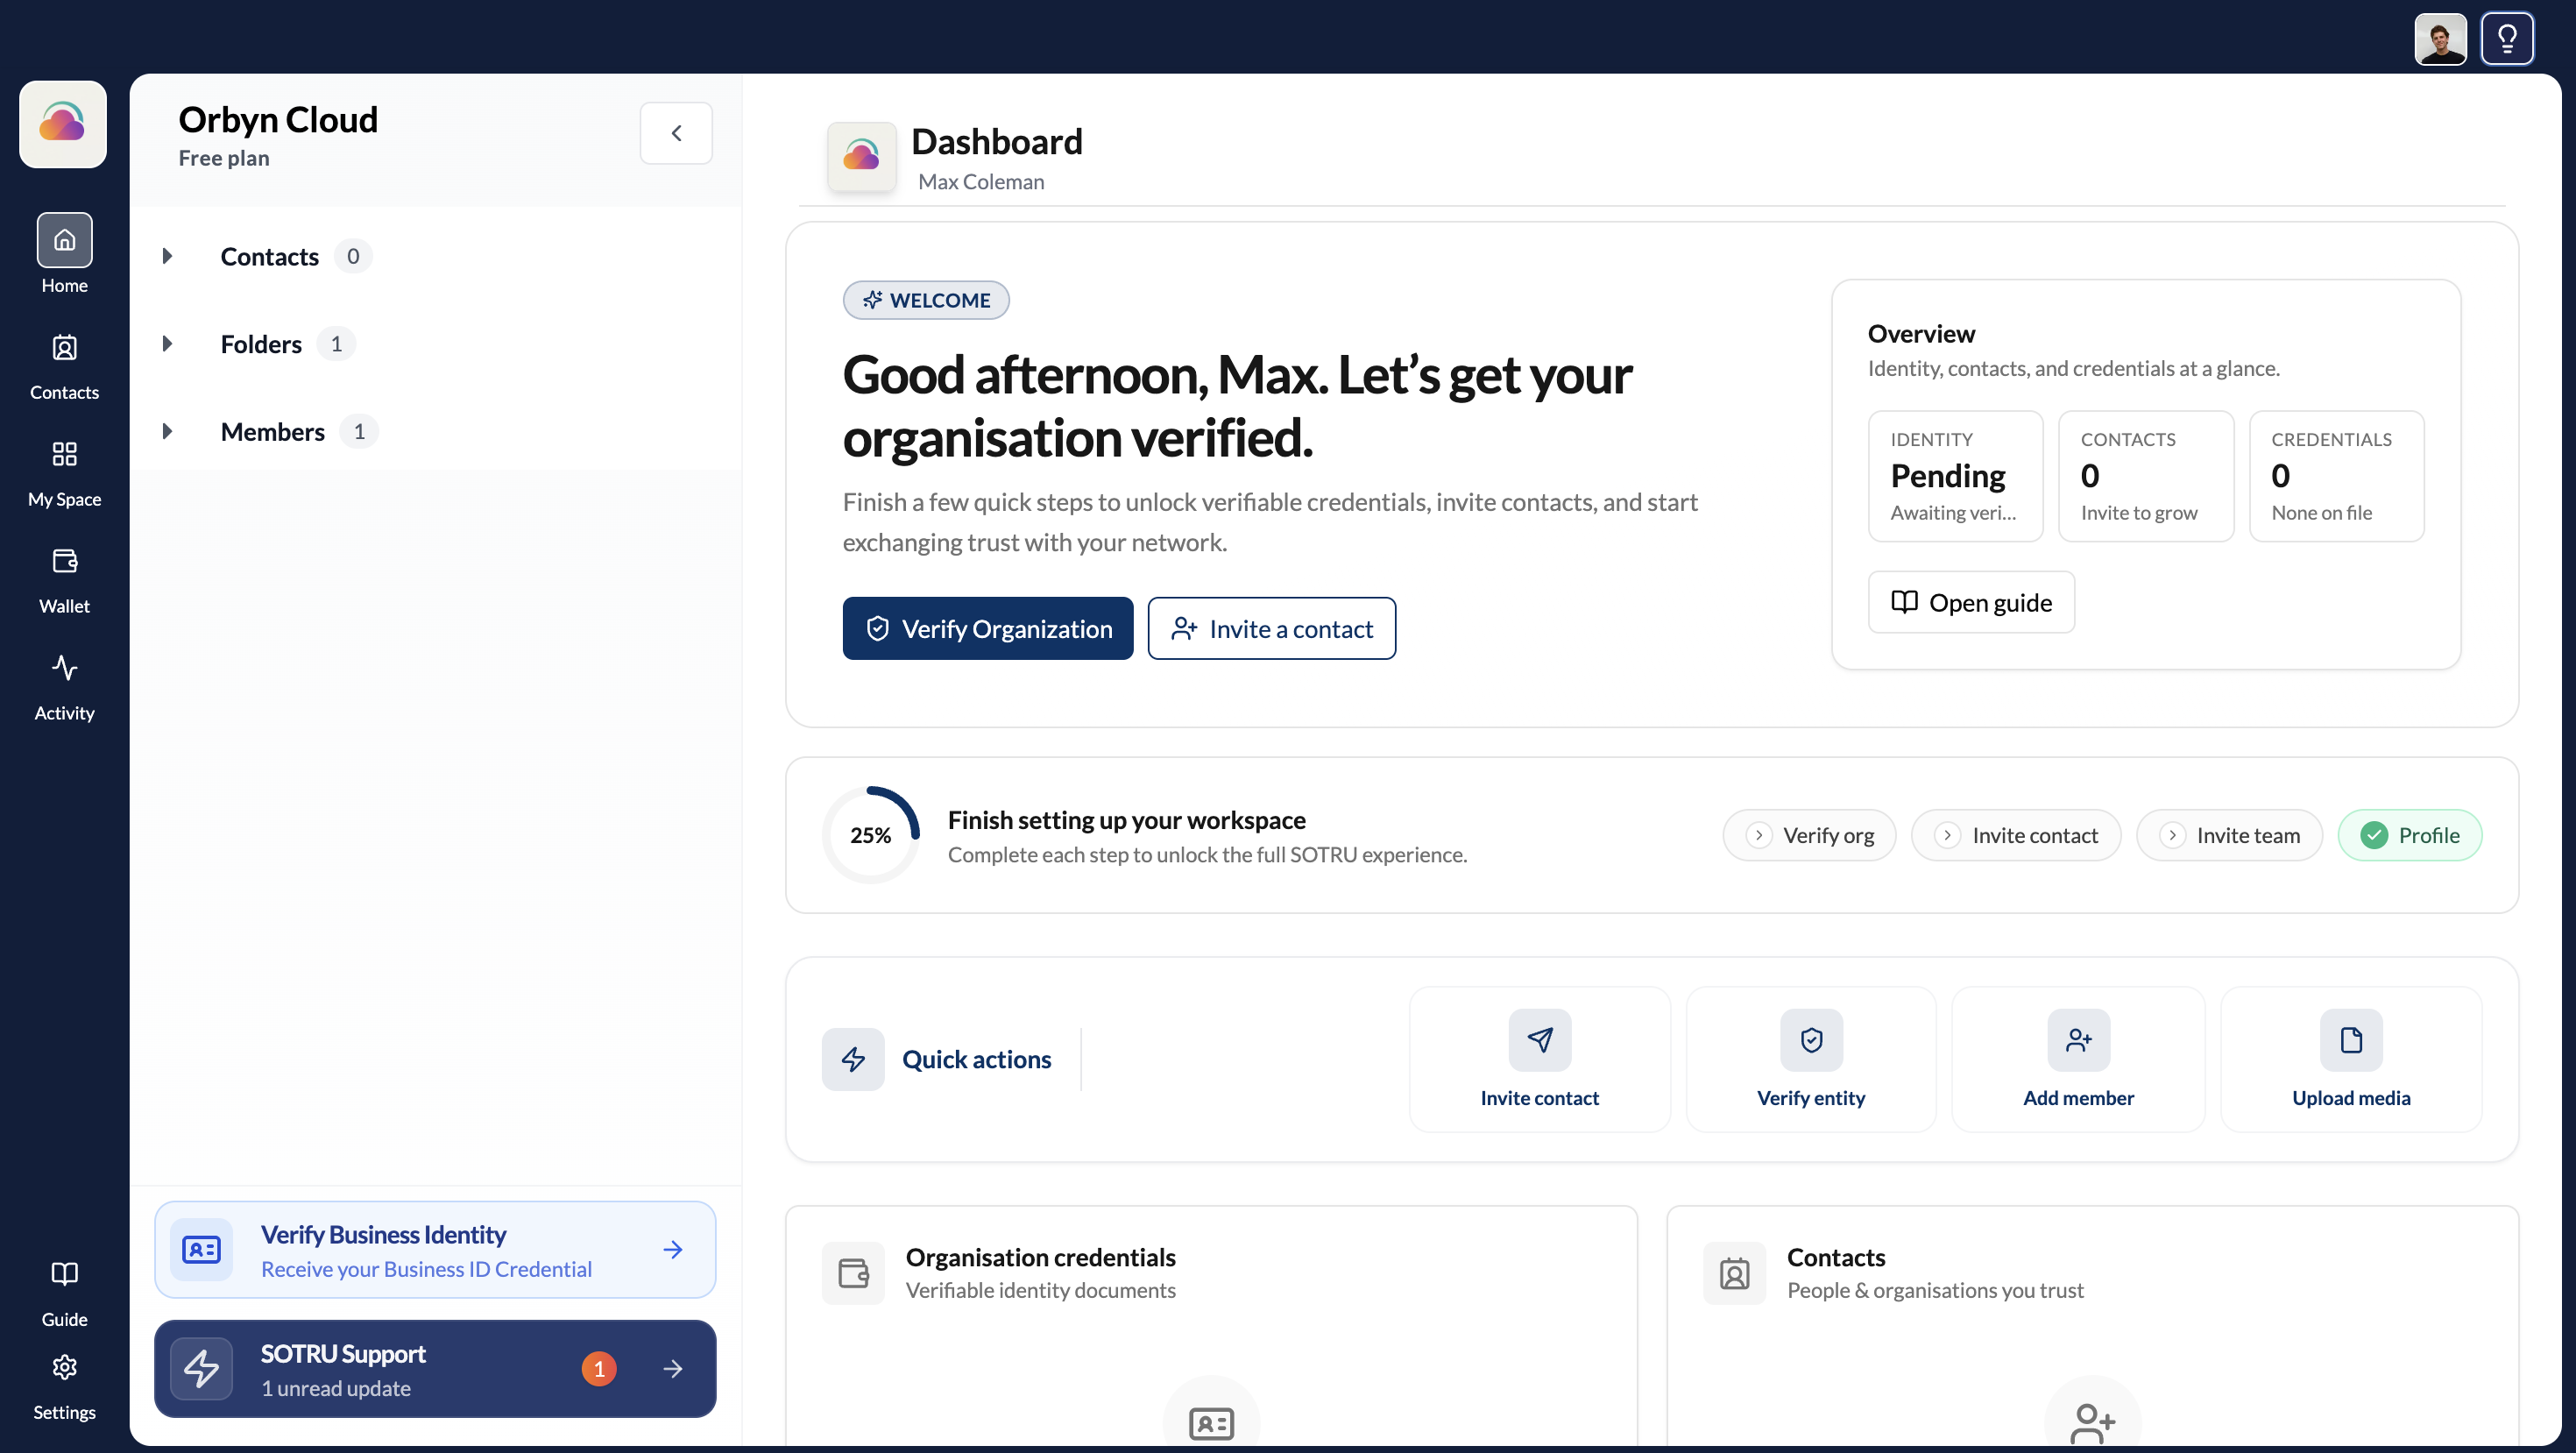Select the Members label in the tree
This screenshot has height=1453, width=2576.
coord(272,432)
